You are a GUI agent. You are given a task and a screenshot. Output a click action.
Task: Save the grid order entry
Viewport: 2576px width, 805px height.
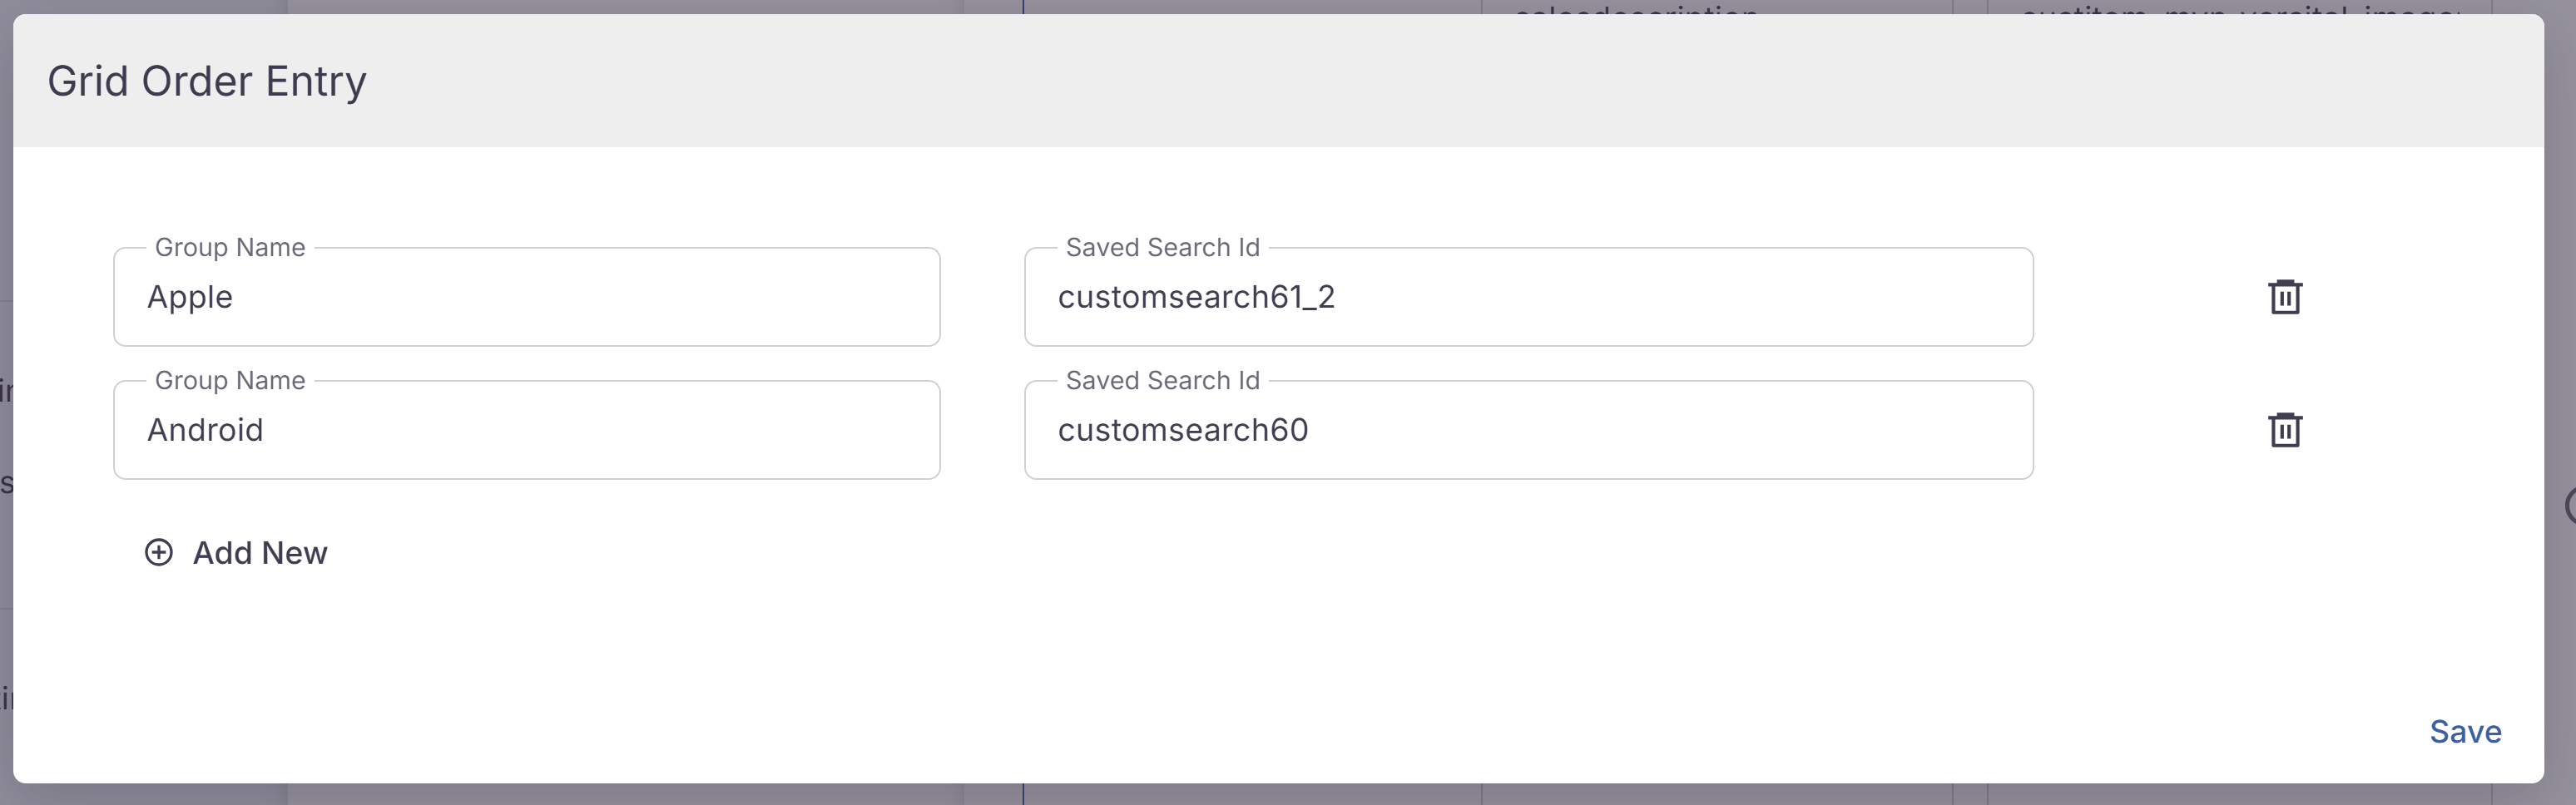(2464, 731)
